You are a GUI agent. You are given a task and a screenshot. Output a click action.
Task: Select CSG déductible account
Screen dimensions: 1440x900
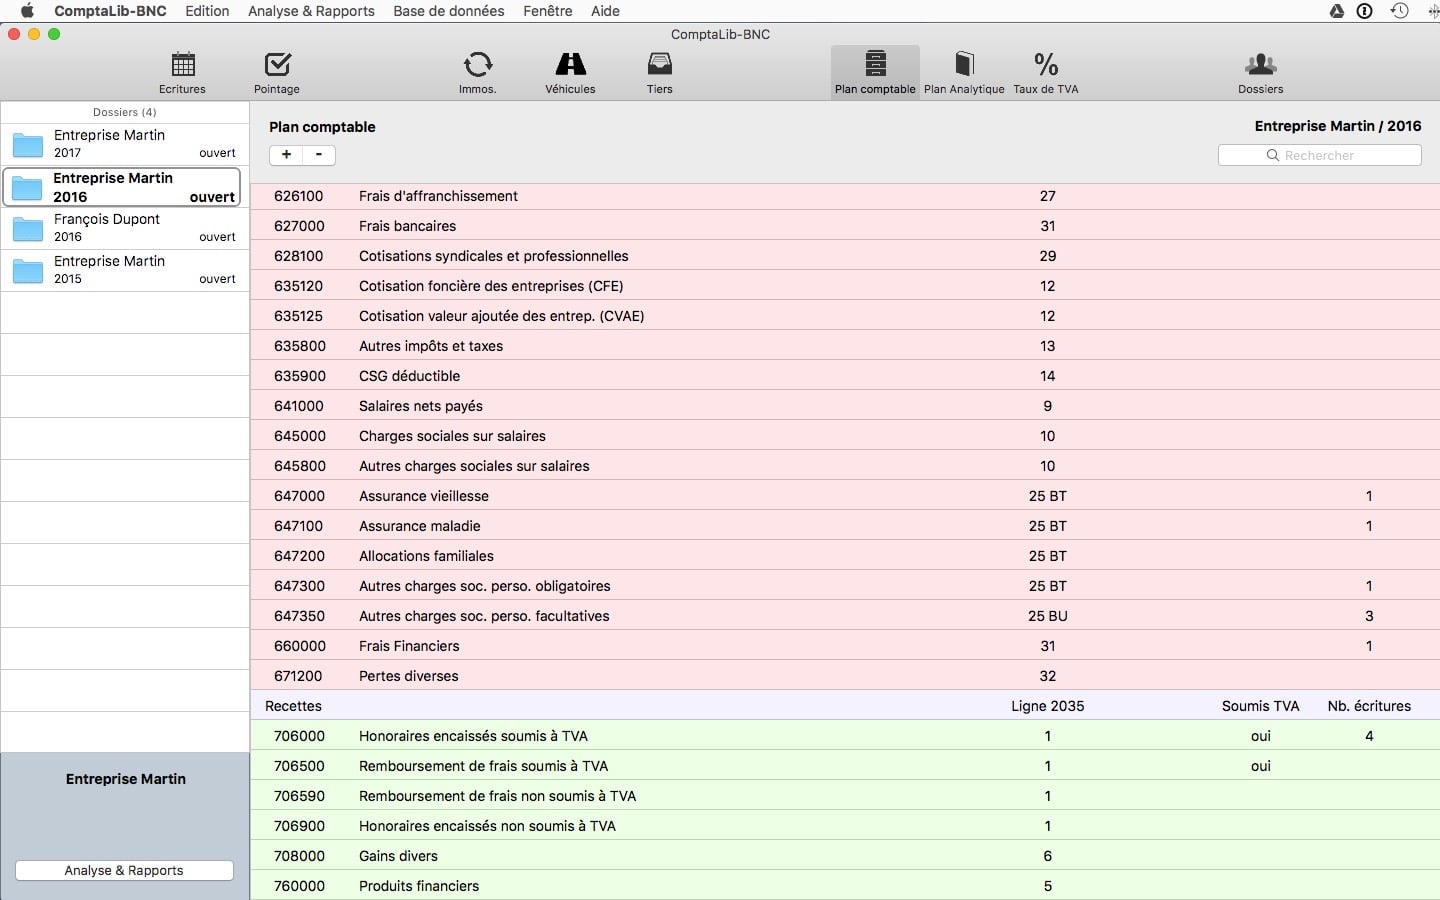(845, 376)
